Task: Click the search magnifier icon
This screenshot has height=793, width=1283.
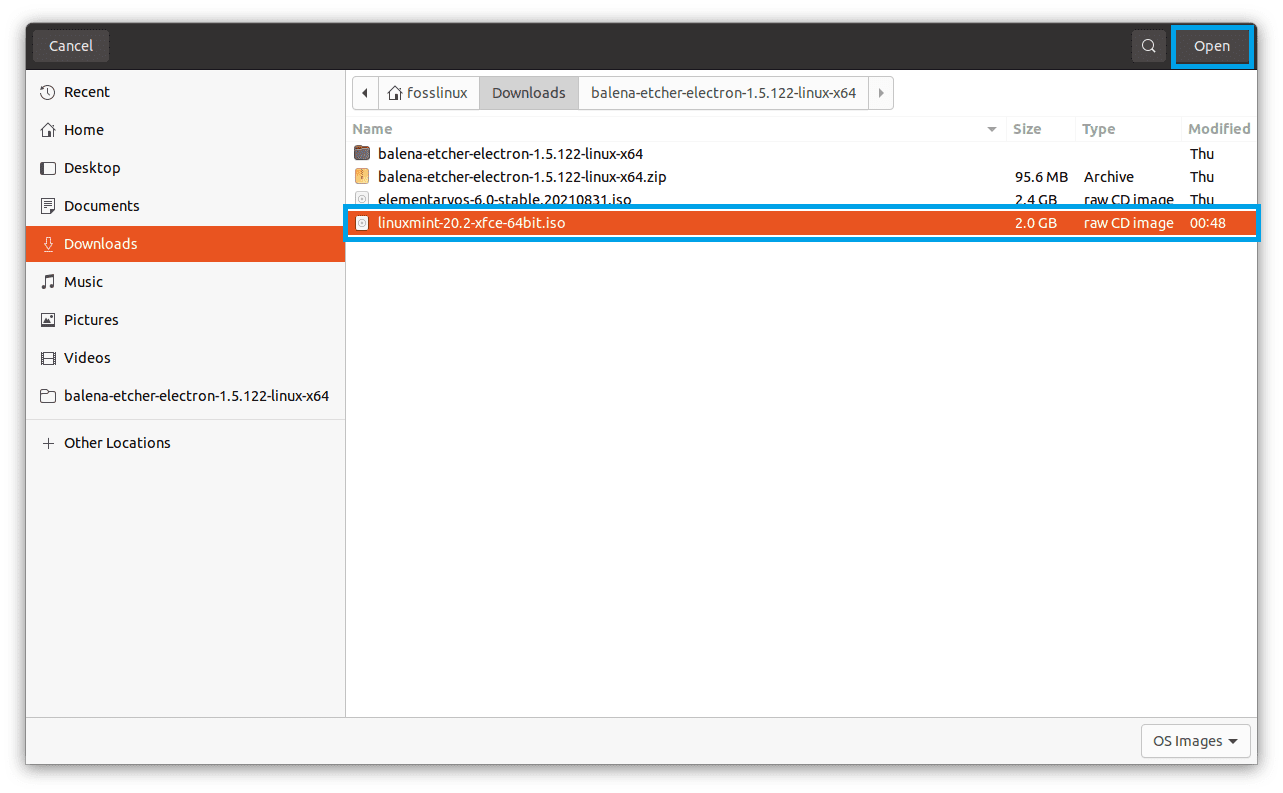Action: click(x=1149, y=46)
